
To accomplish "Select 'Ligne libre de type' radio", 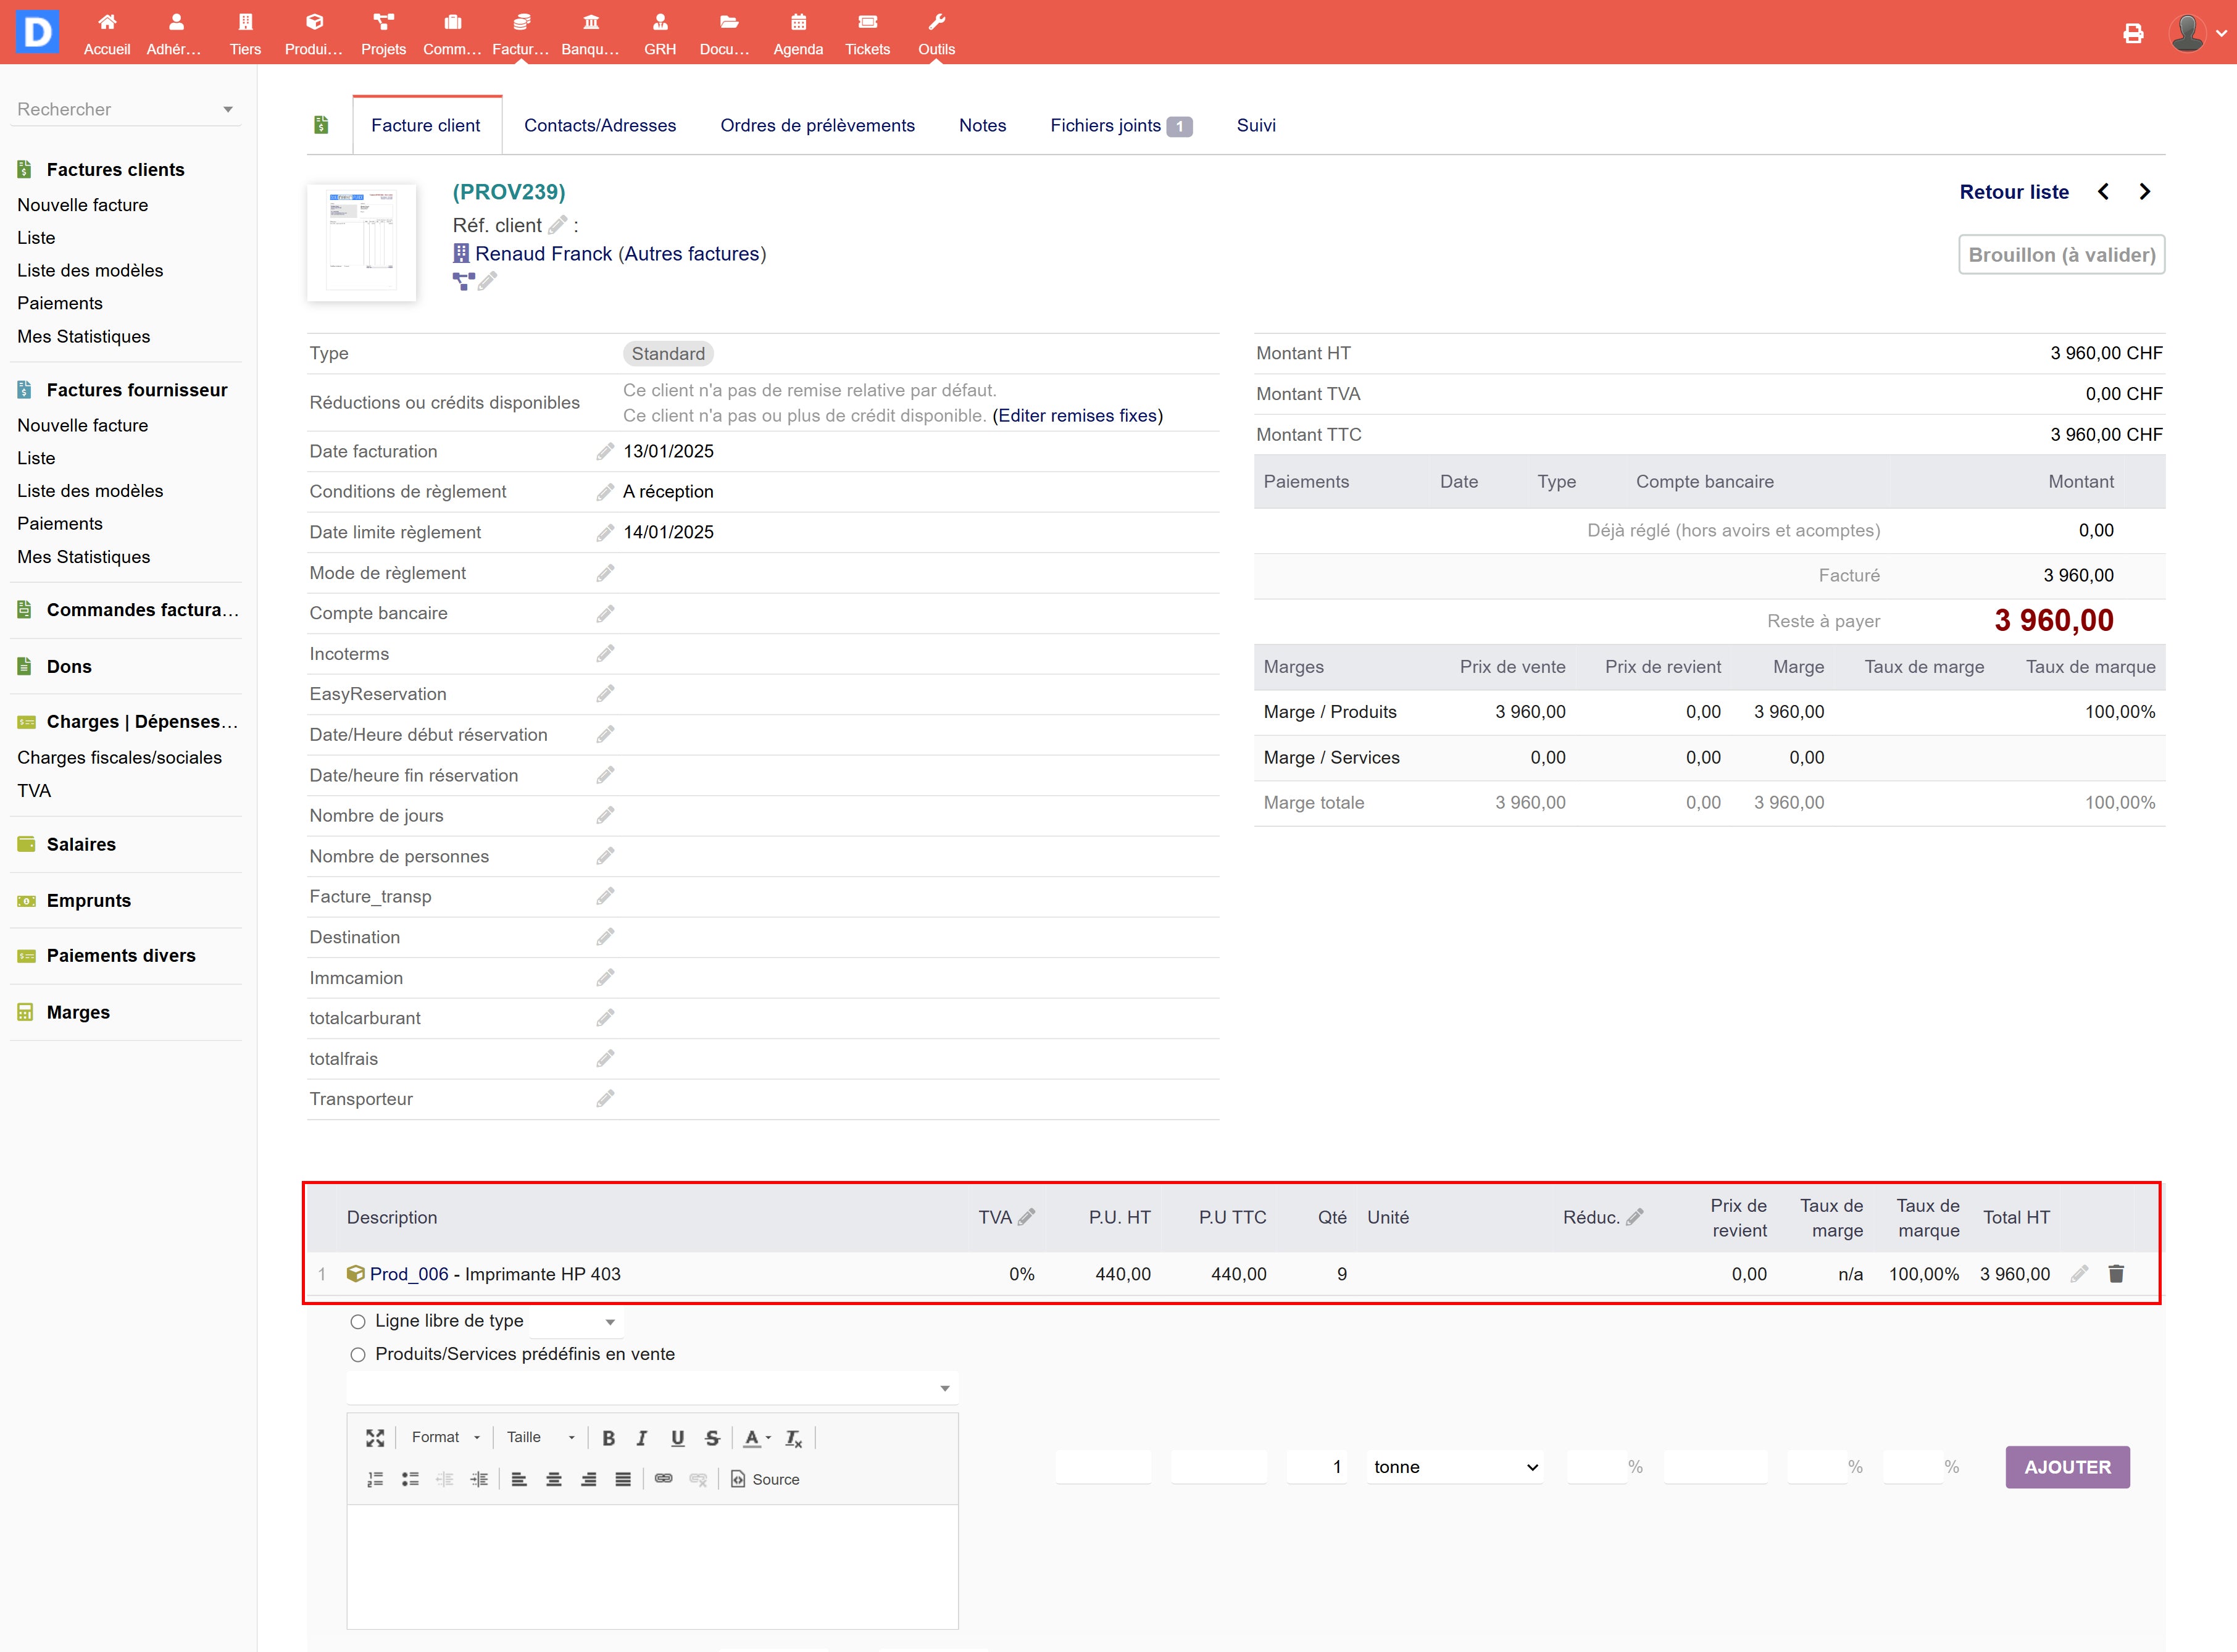I will tap(358, 1322).
